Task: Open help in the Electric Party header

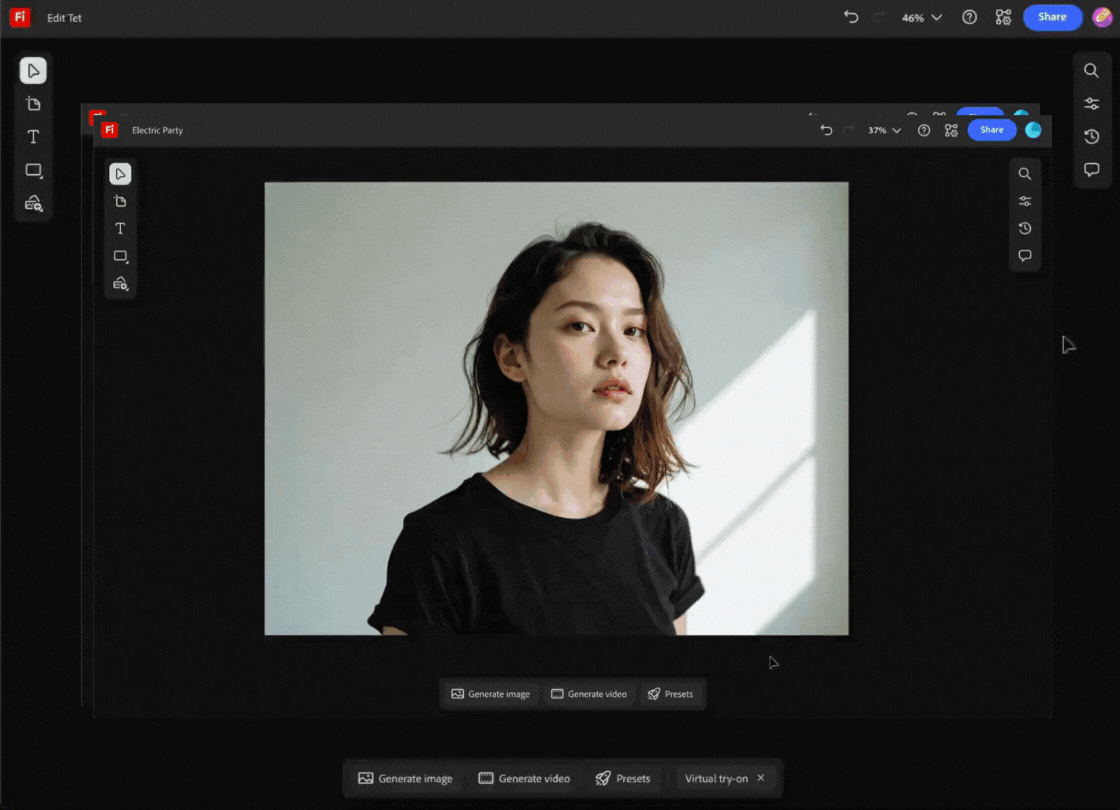Action: (x=924, y=130)
